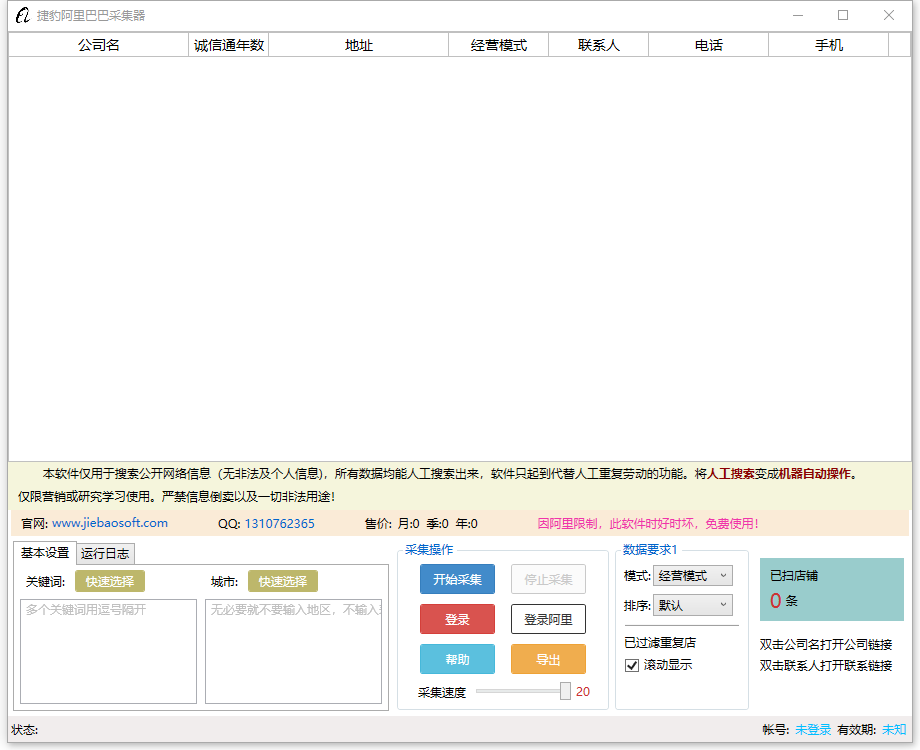Click the 双击公司名打开公司链接 hint text
Image resolution: width=920 pixels, height=750 pixels.
[x=826, y=644]
